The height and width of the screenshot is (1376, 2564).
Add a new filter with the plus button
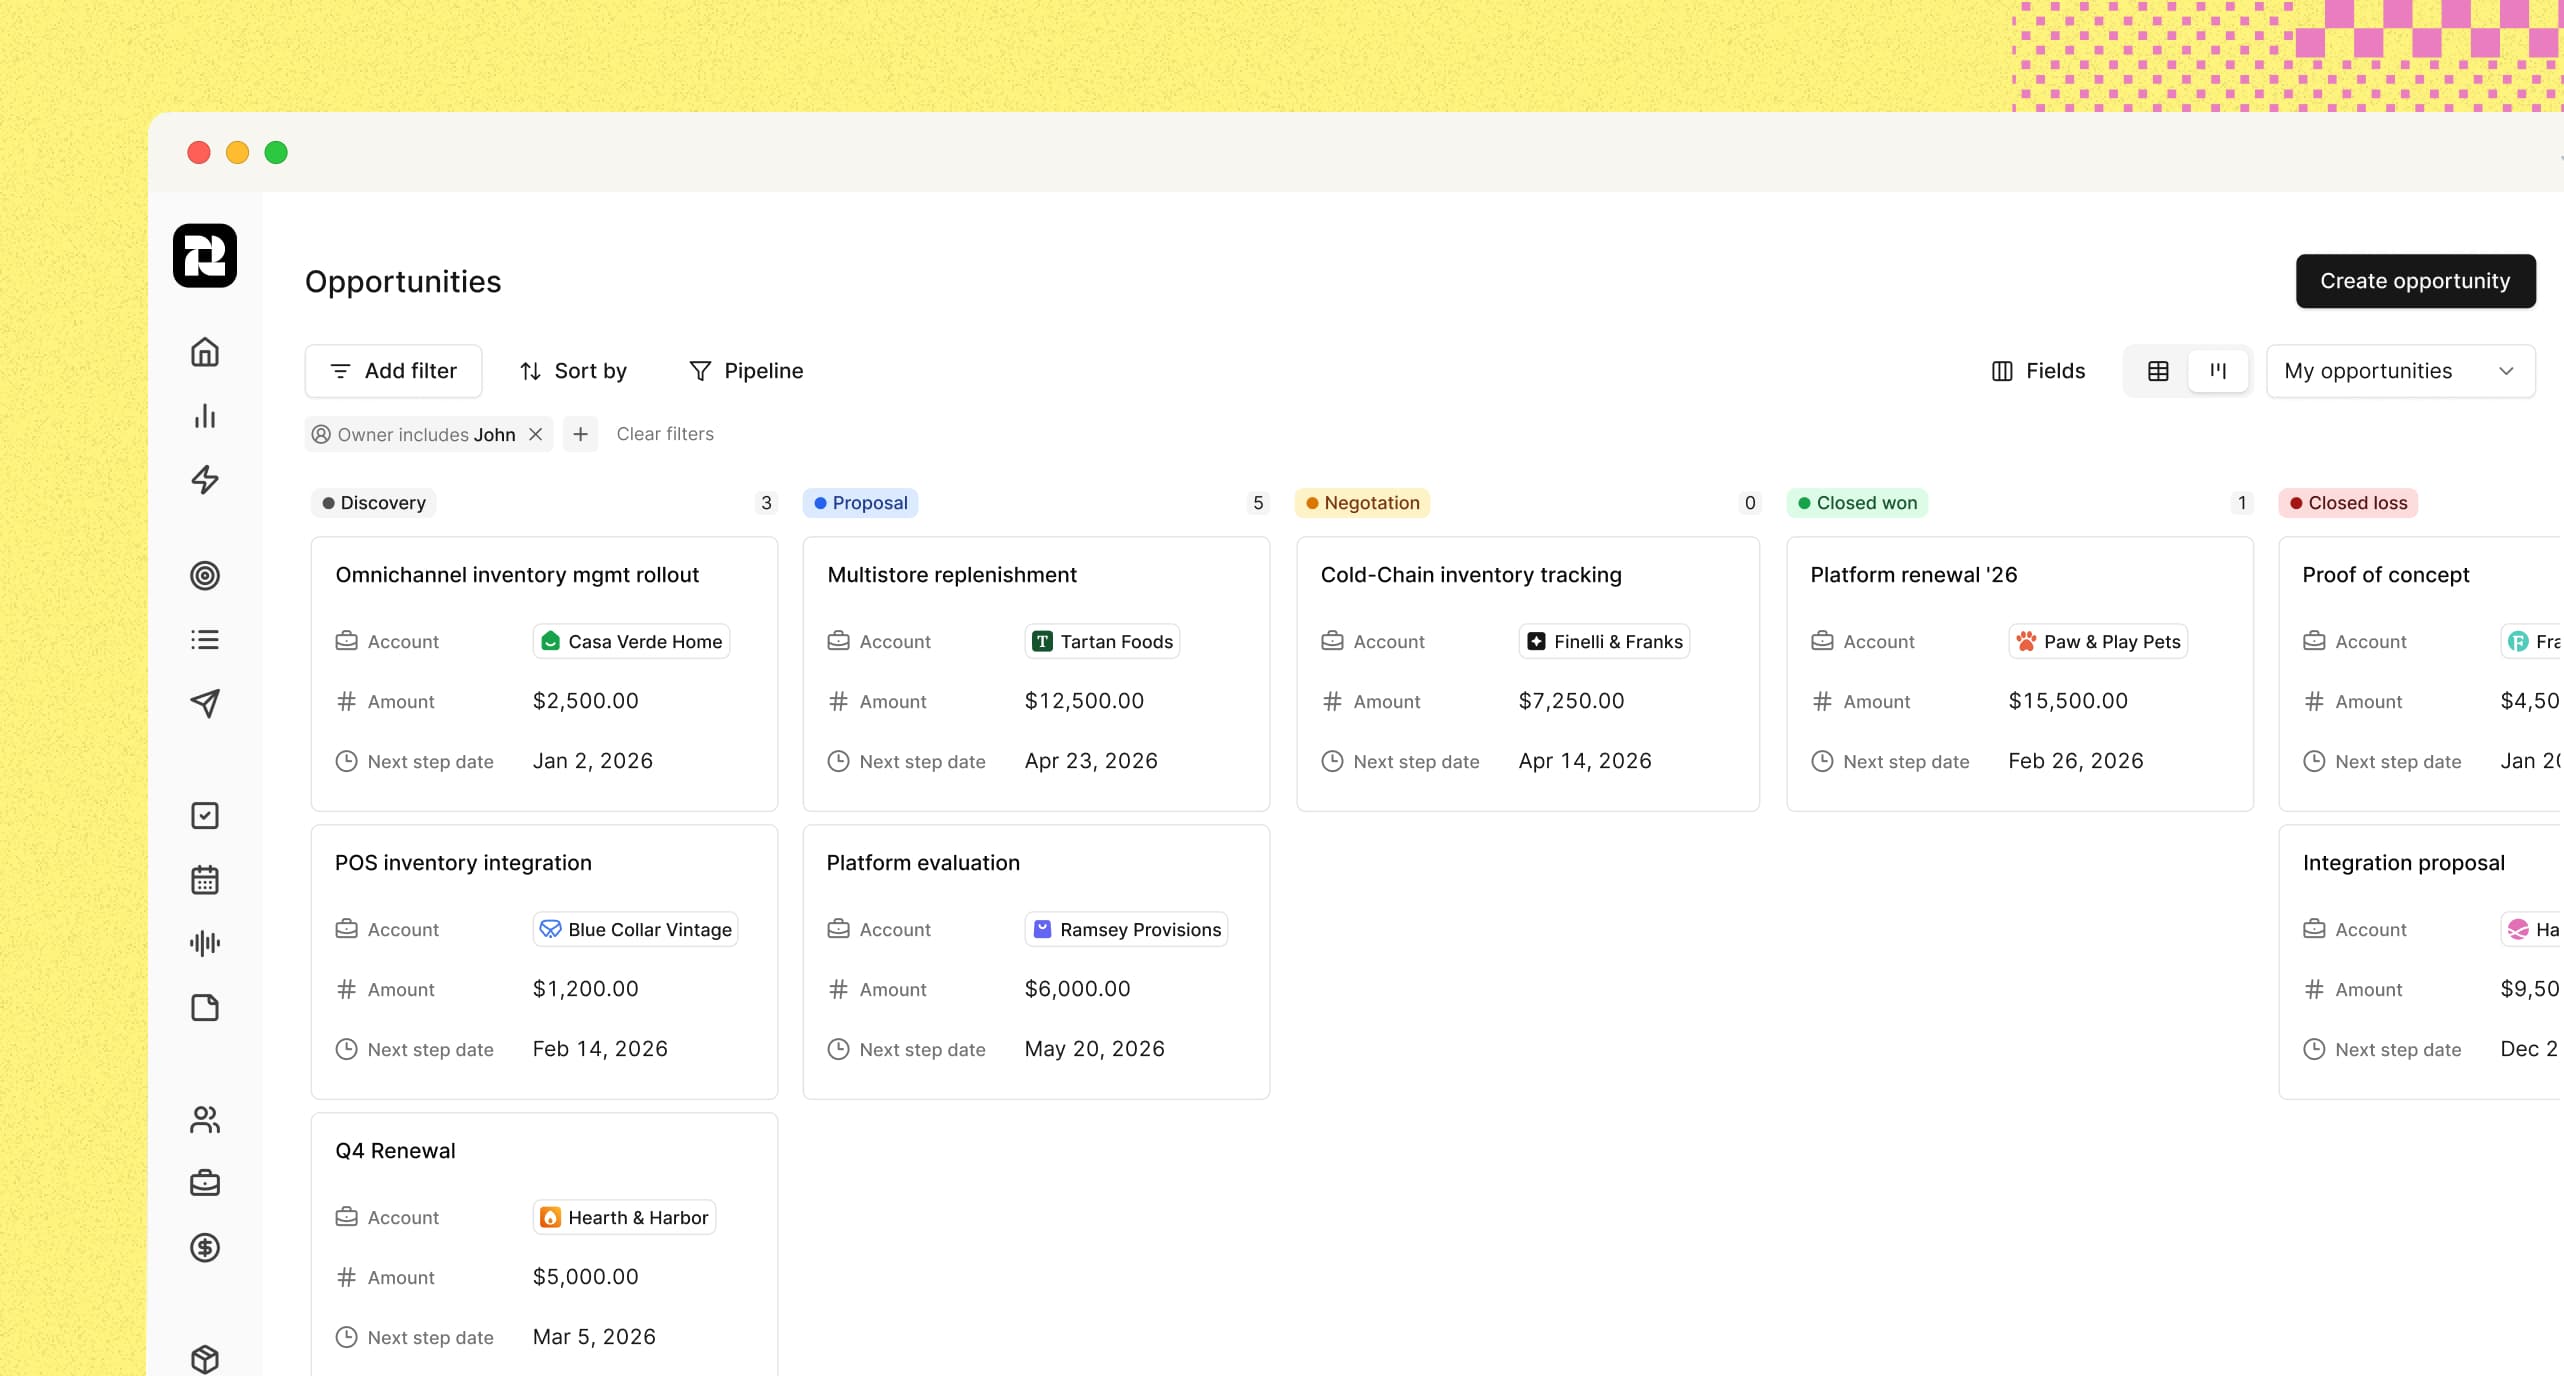tap(580, 434)
